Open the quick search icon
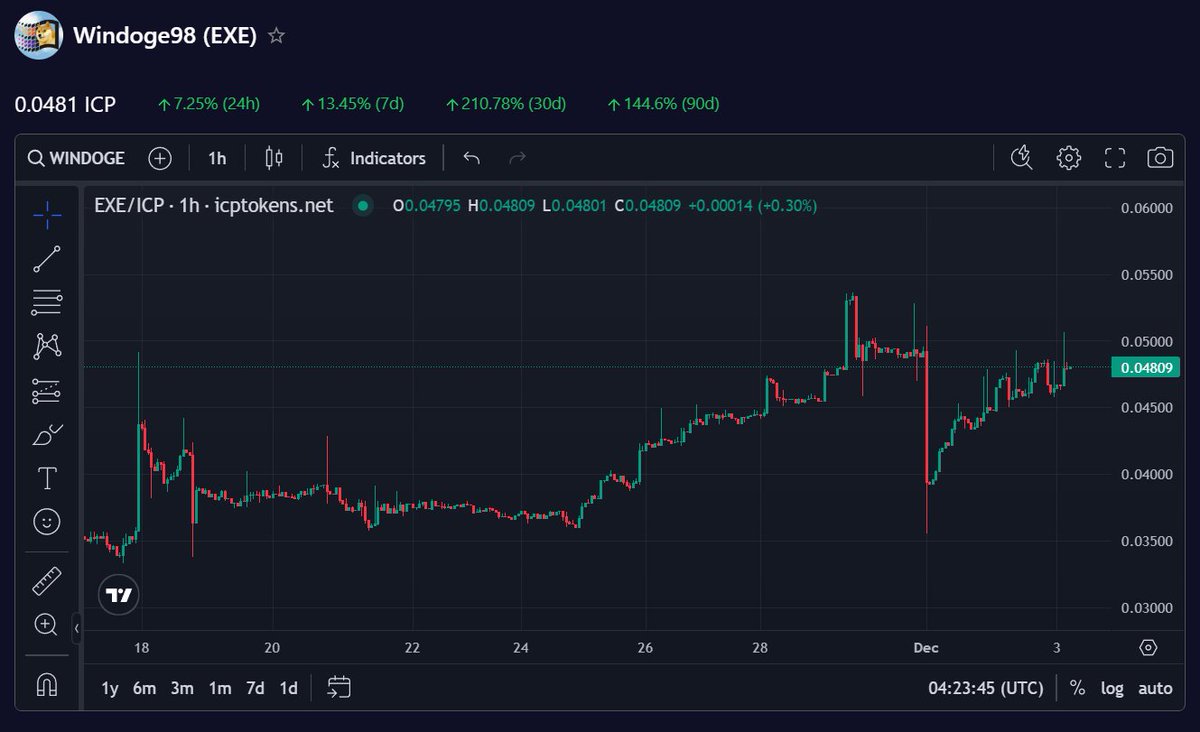1200x732 pixels. click(x=1022, y=157)
